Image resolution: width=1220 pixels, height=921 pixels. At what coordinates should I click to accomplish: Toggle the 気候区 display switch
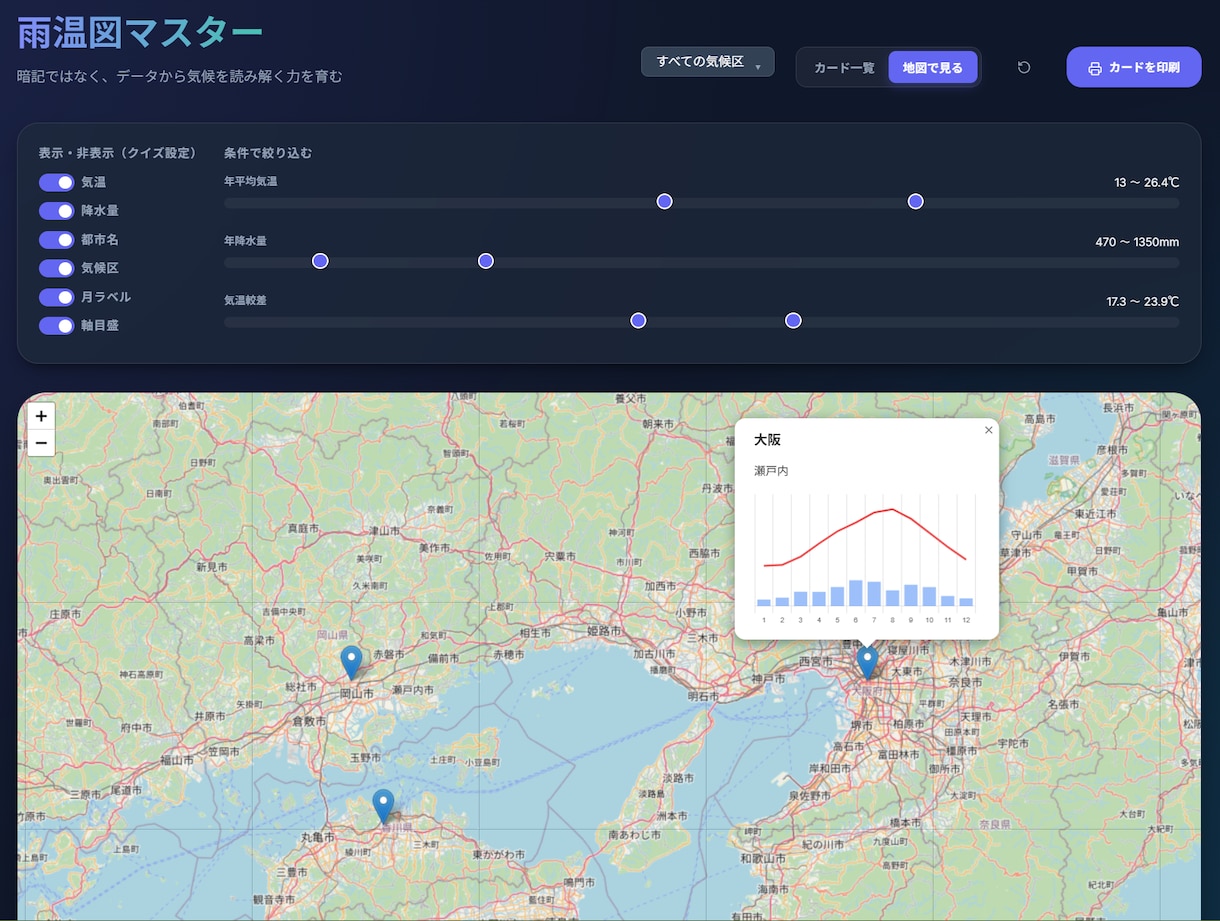click(x=57, y=268)
